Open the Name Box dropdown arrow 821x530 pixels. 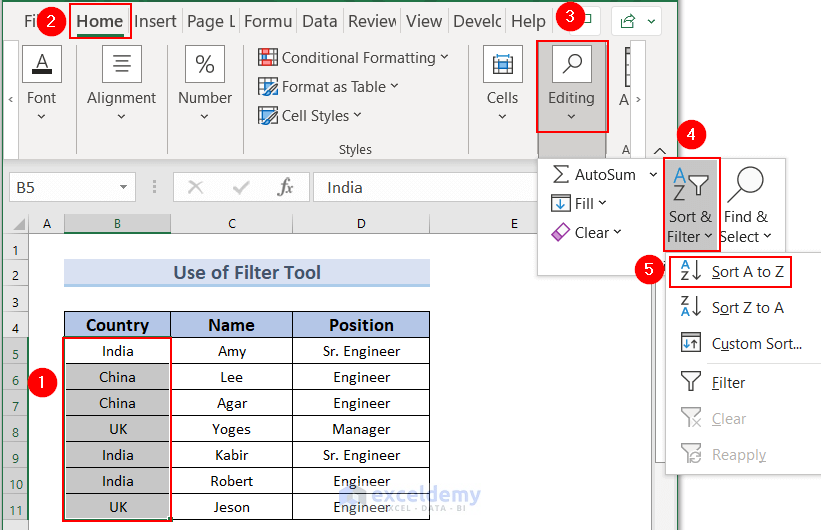tap(124, 187)
